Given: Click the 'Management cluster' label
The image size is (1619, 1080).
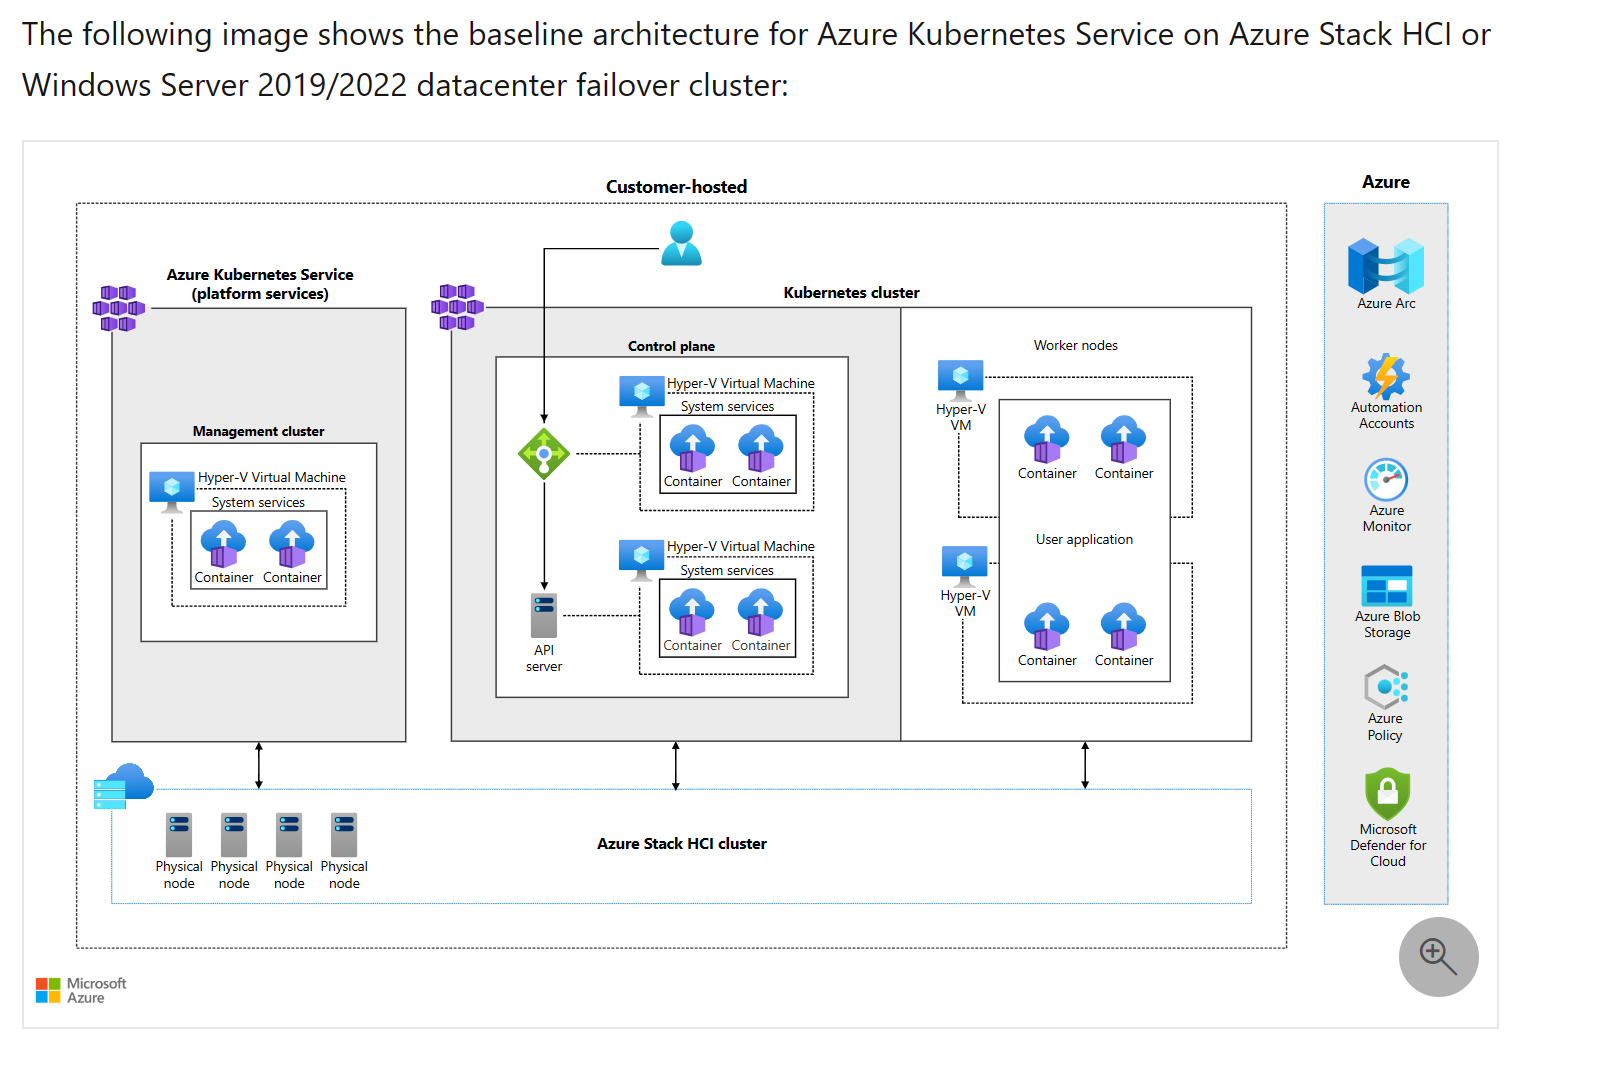Looking at the screenshot, I should [259, 431].
